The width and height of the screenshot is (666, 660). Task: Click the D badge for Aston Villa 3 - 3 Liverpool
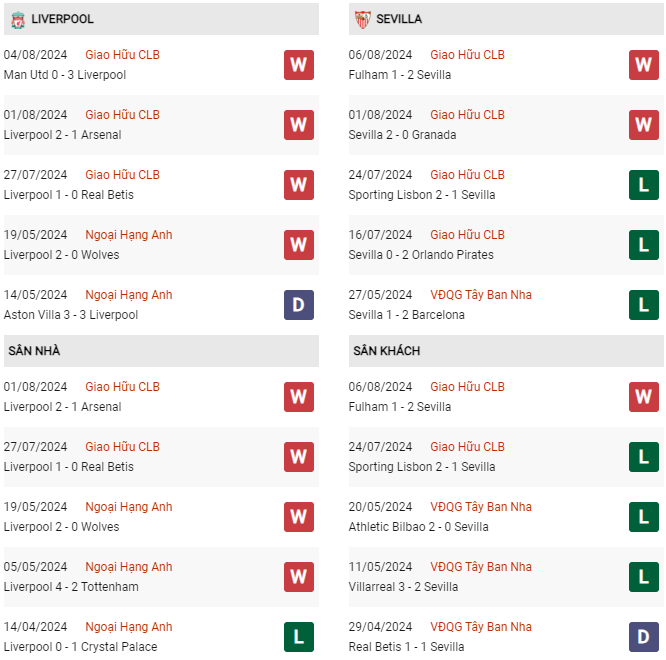(298, 305)
